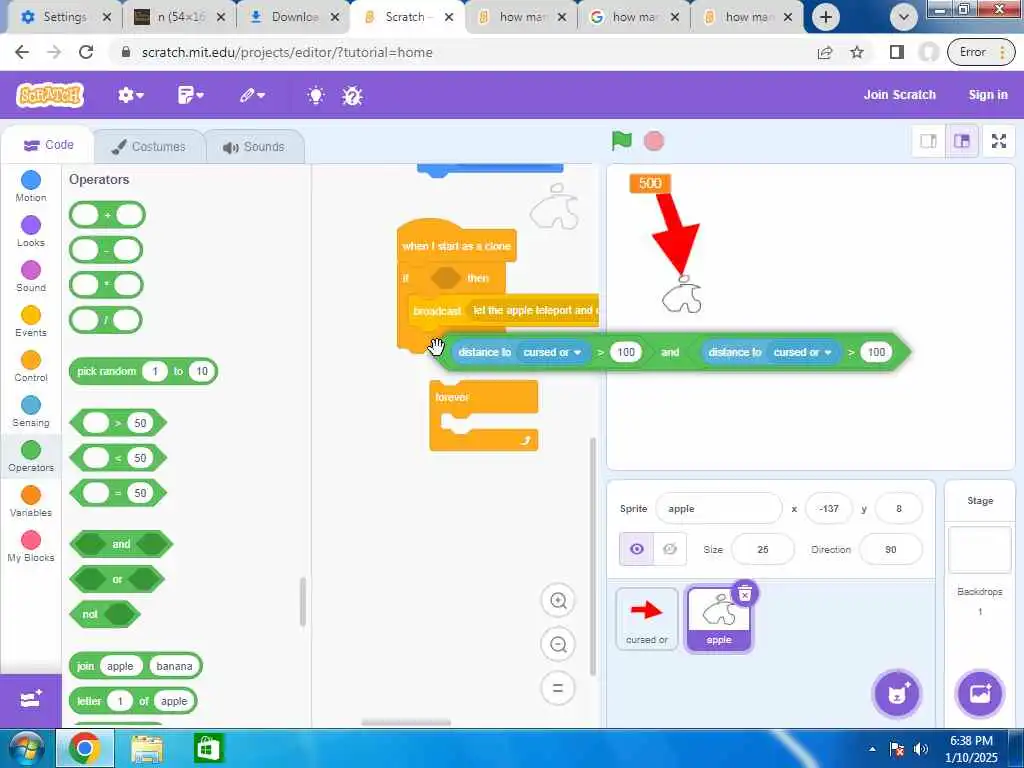Select the Sensing block category
The height and width of the screenshot is (768, 1024).
point(31,411)
